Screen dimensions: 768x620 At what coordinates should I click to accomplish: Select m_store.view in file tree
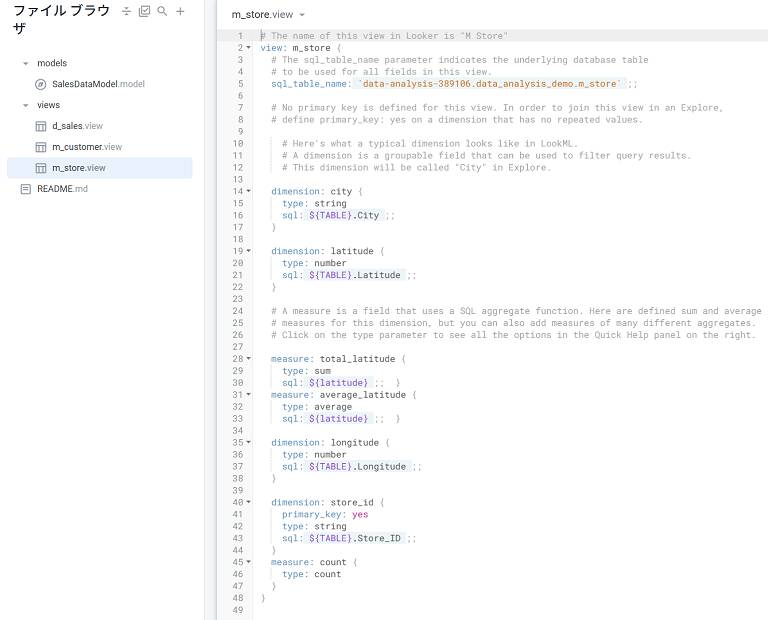pyautogui.click(x=99, y=168)
